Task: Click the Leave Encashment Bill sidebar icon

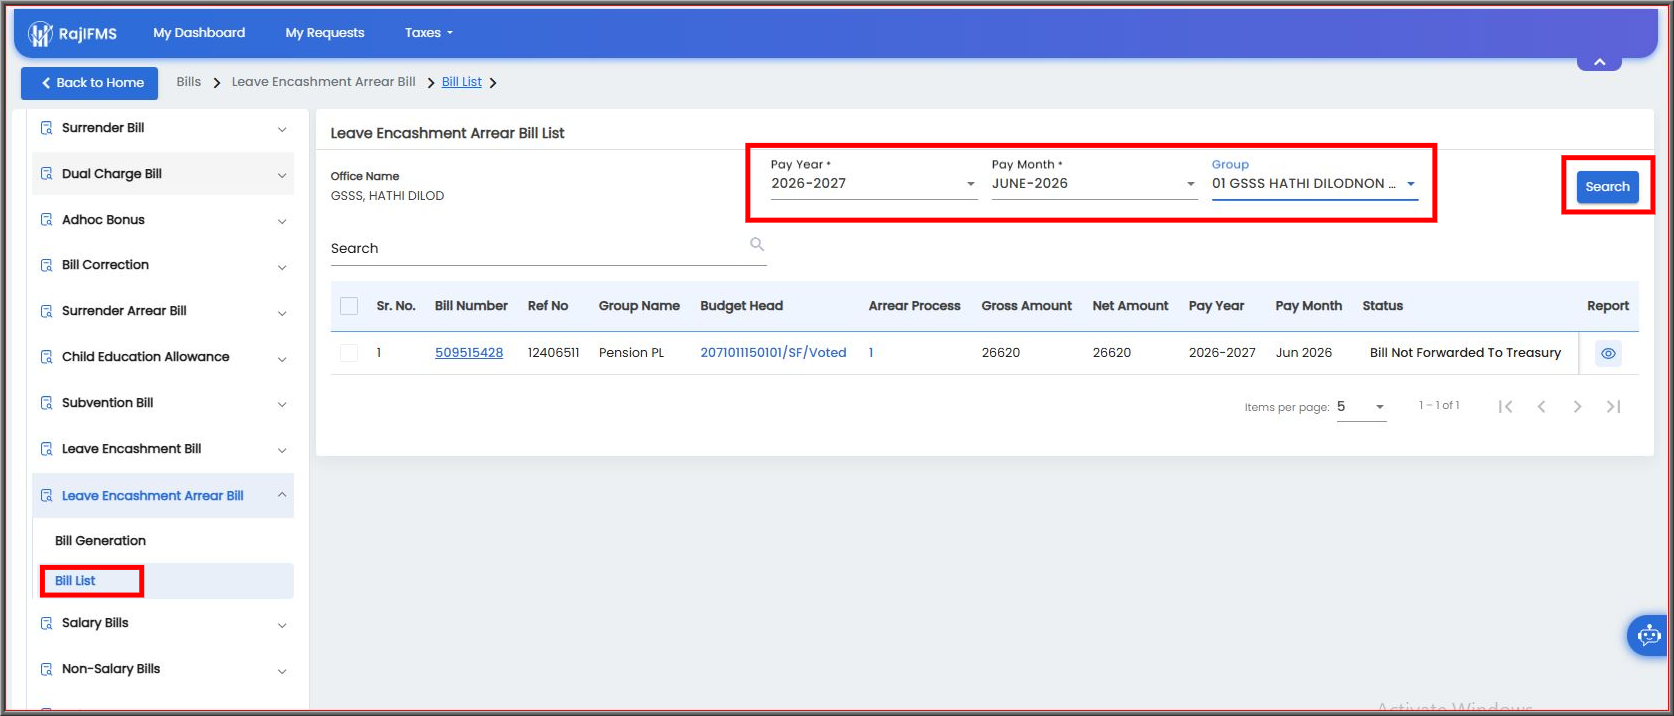Action: (46, 449)
